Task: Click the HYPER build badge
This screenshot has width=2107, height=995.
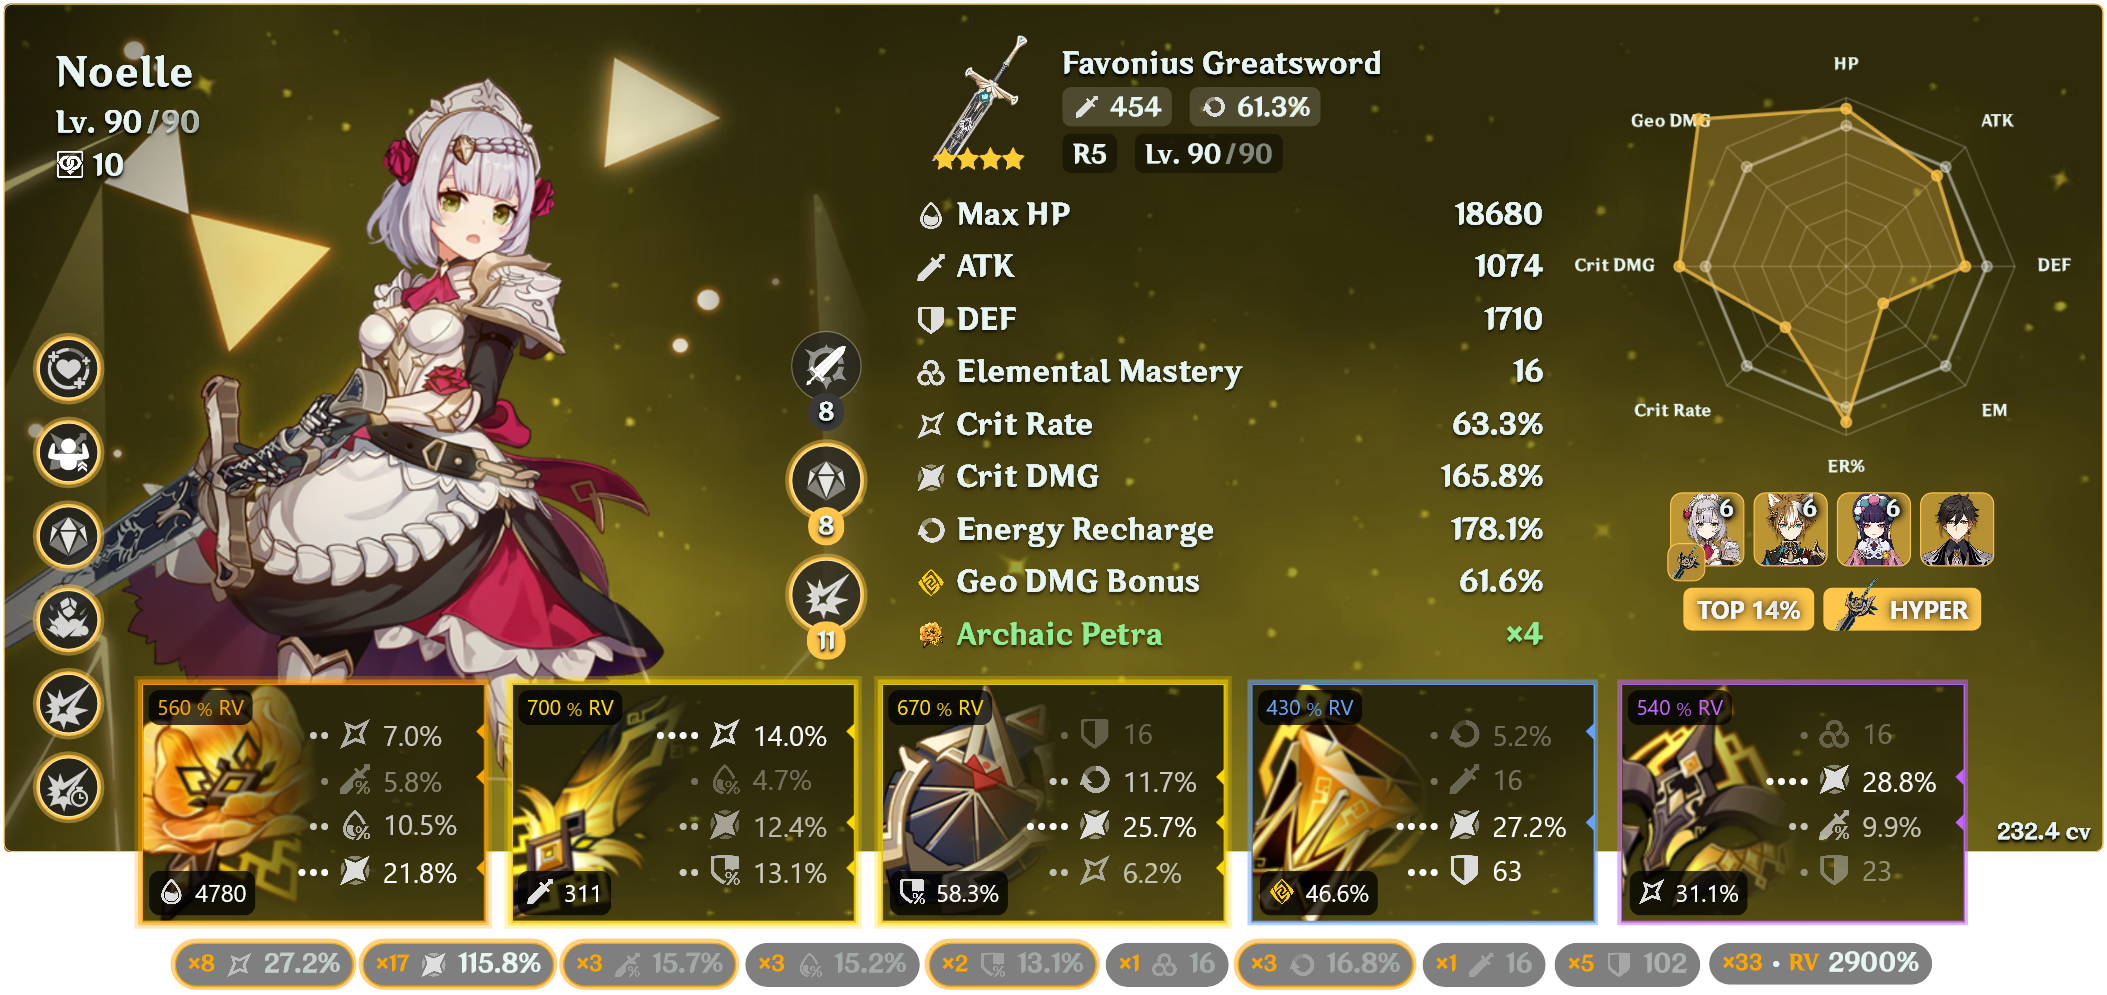Action: 1901,610
